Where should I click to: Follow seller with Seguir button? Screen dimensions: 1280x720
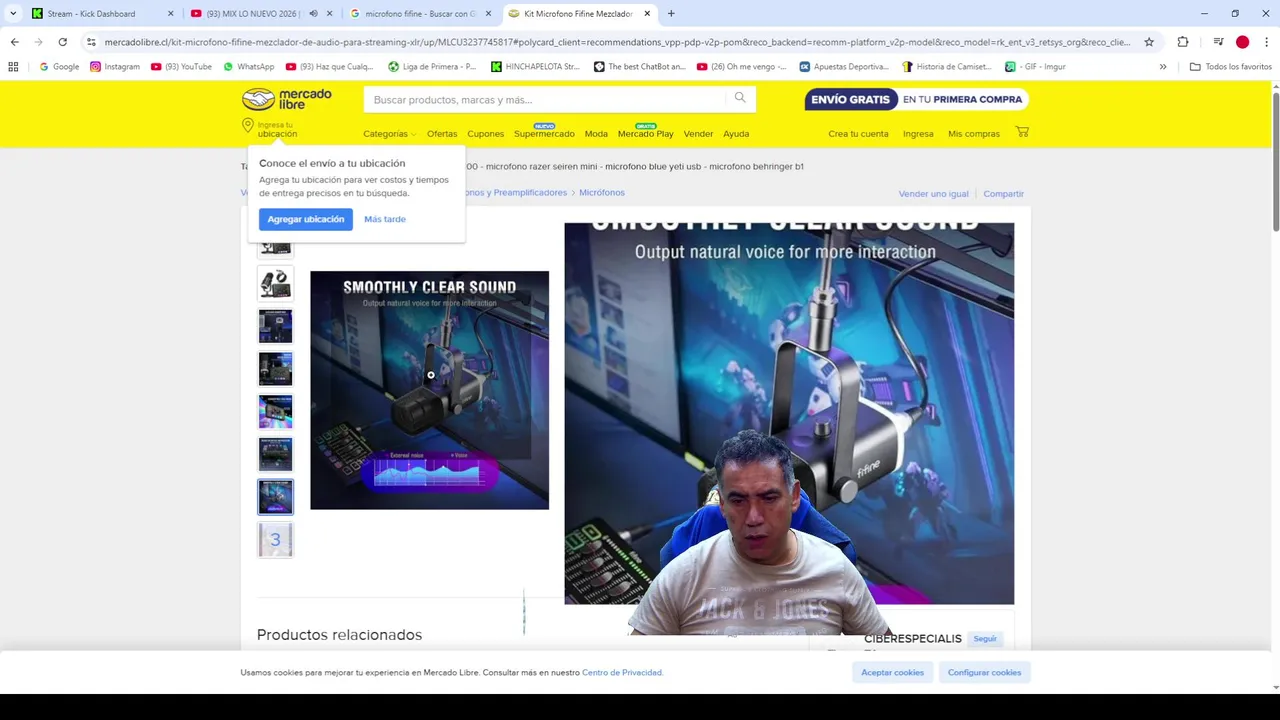pos(985,639)
